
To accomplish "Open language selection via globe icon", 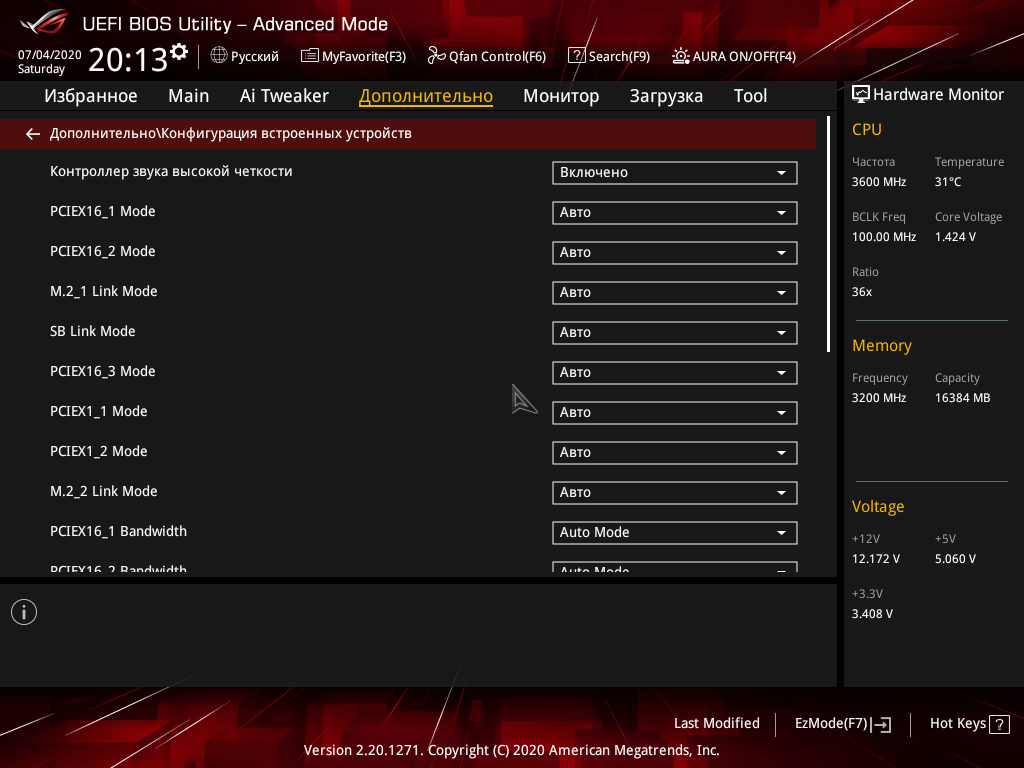I will coord(219,56).
